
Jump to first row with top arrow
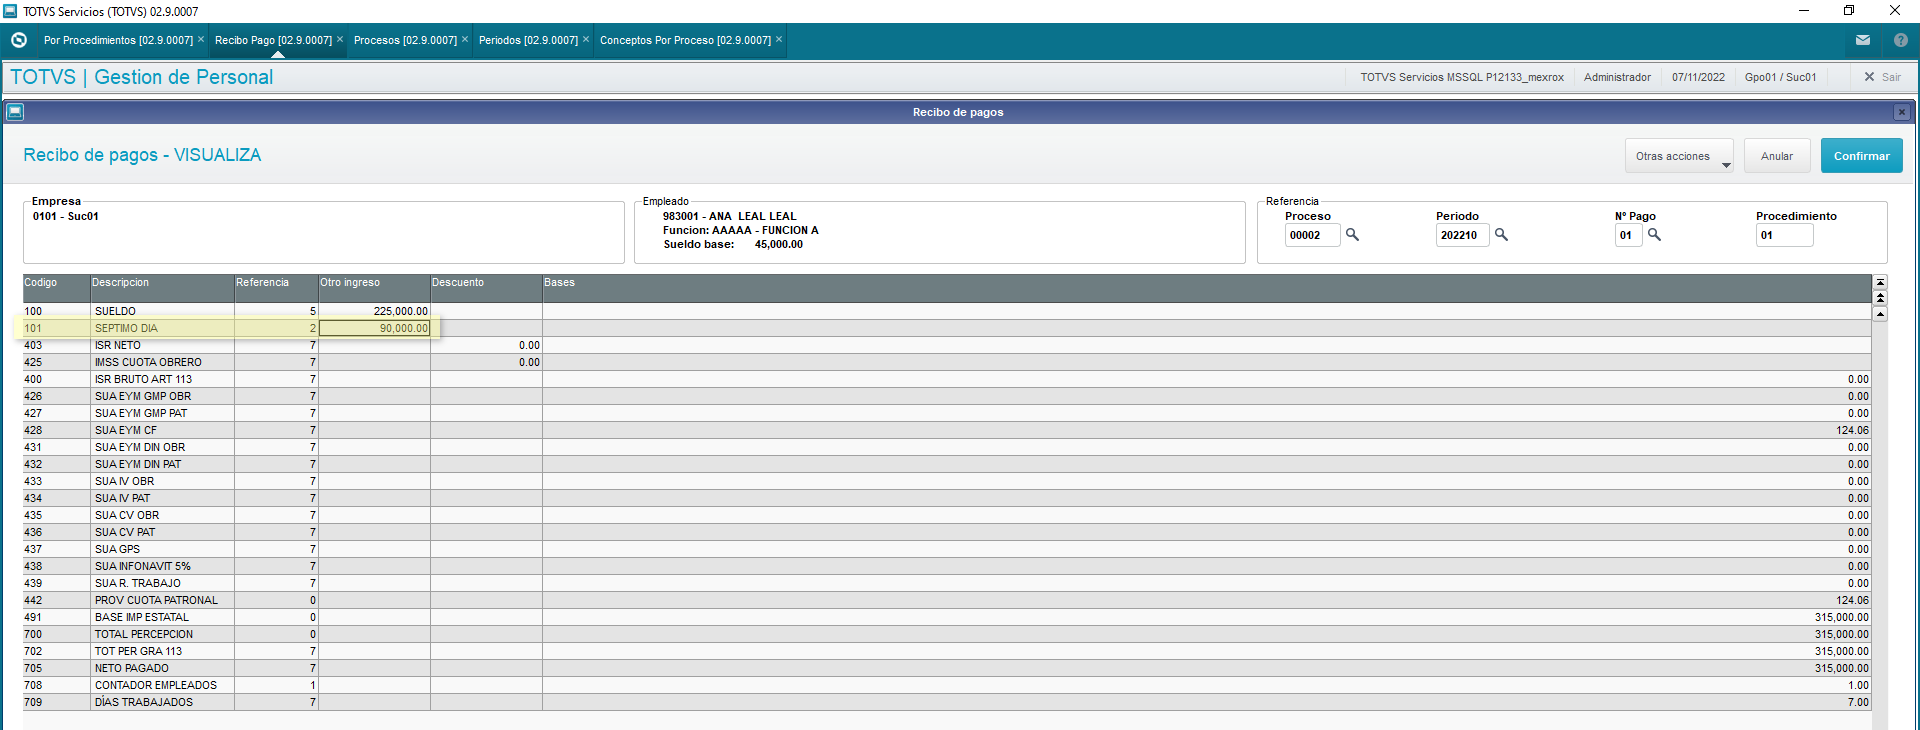(1880, 282)
